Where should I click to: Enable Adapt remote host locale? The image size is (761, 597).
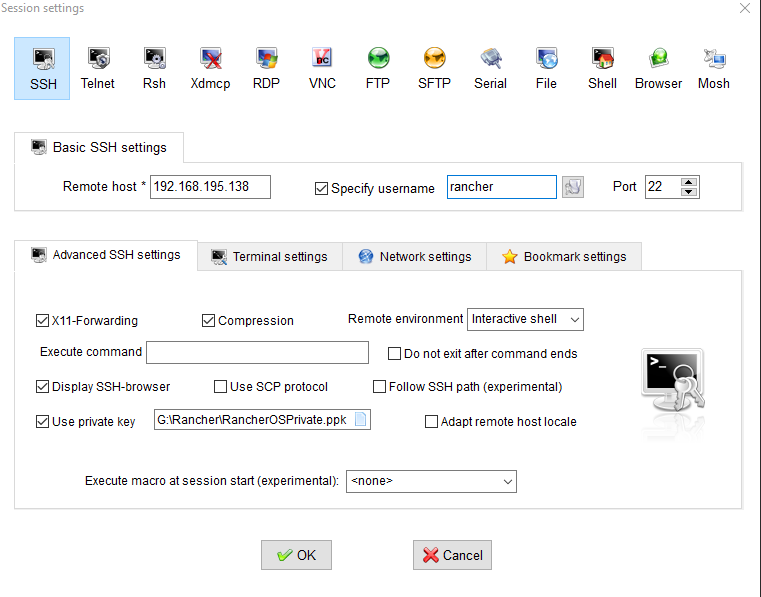431,421
